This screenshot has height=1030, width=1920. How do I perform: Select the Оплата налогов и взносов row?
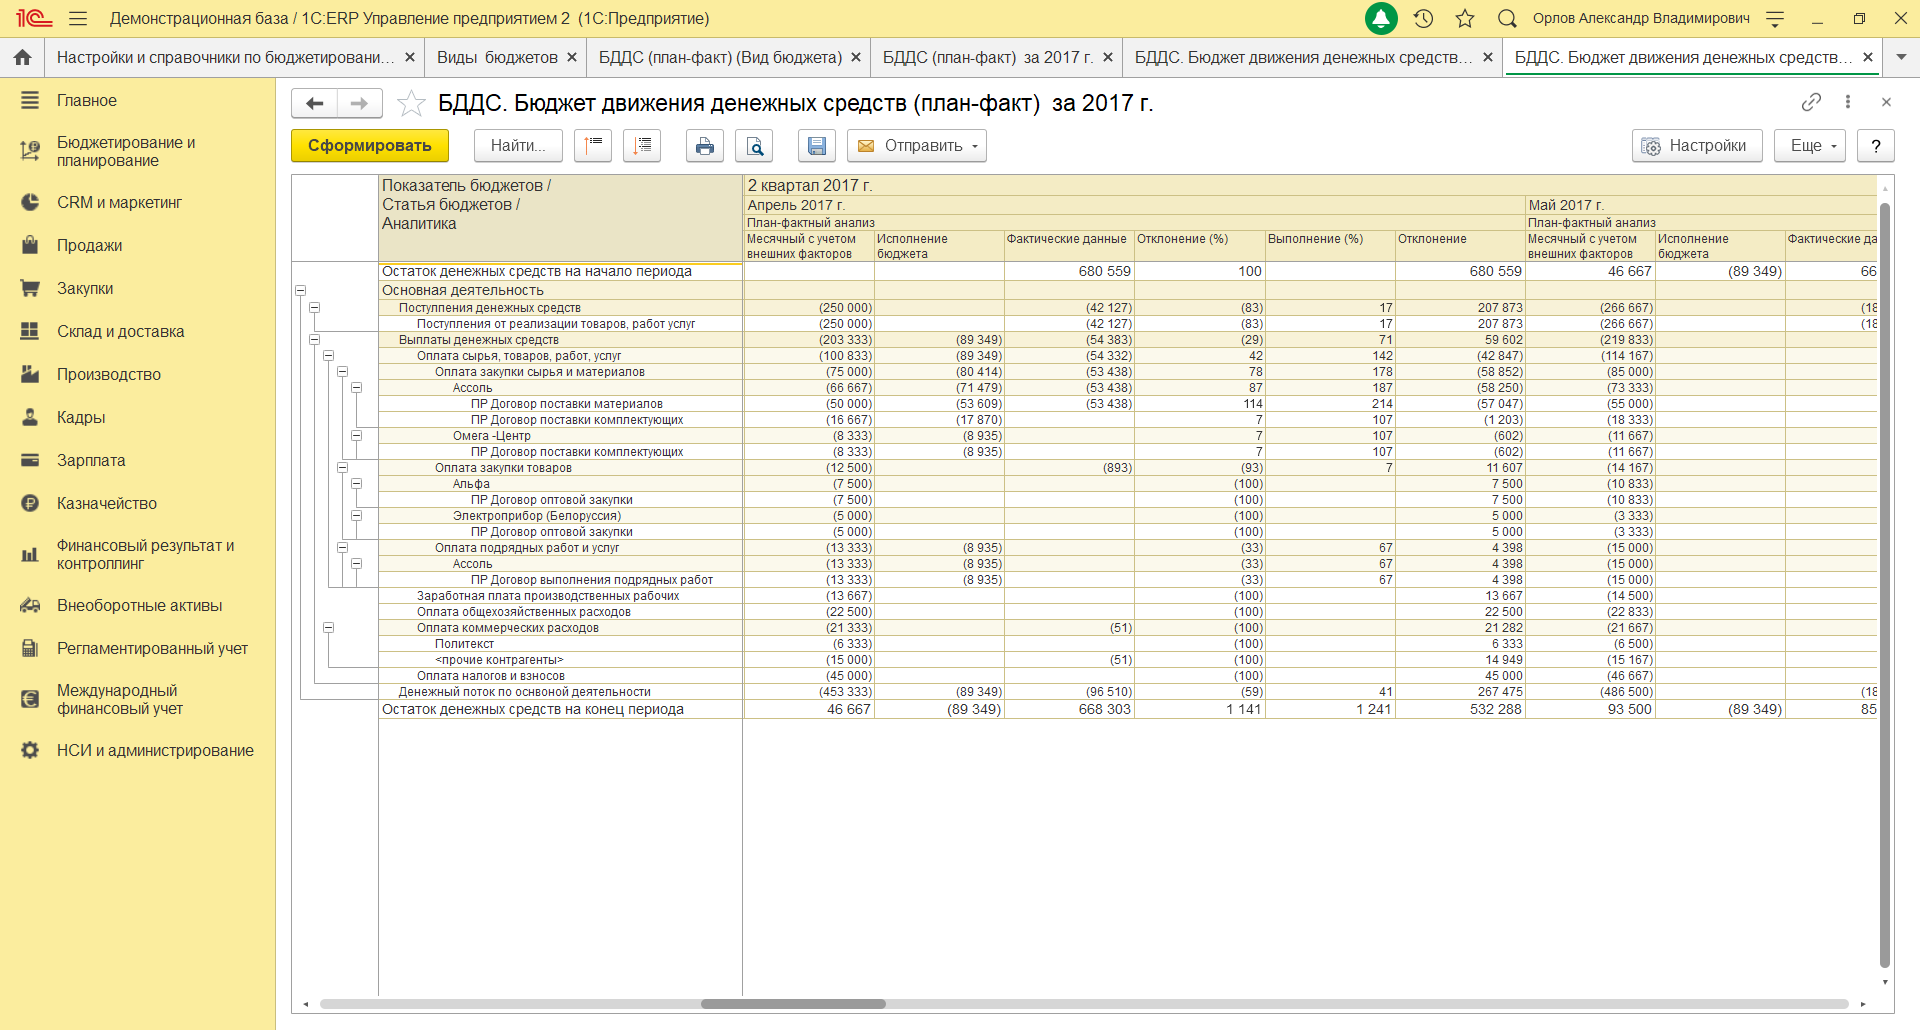[561, 676]
